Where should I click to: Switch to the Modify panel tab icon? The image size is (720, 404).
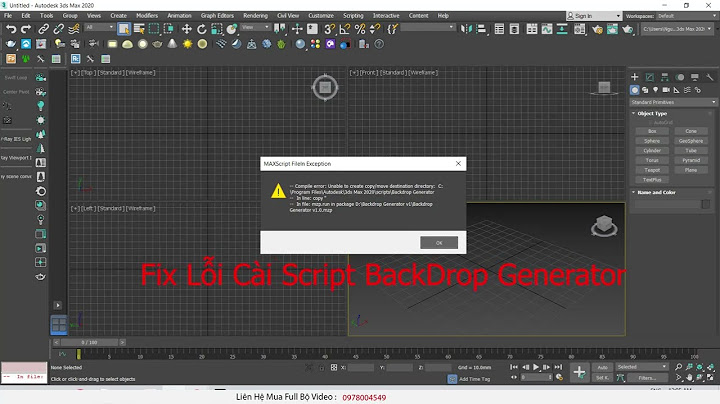650,77
